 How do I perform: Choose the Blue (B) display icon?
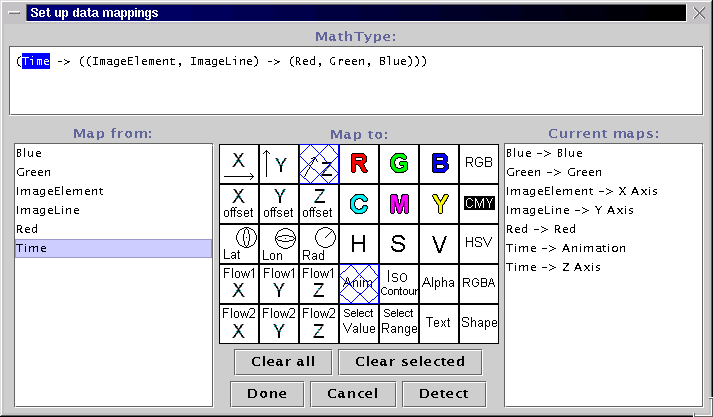(439, 164)
